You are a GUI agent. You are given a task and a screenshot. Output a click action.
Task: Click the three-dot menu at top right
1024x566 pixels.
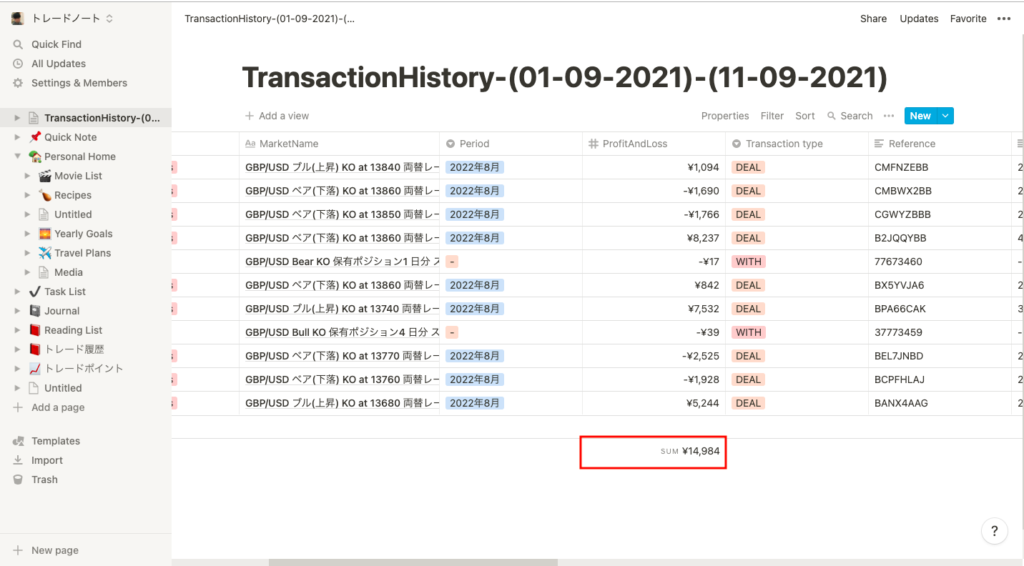1003,18
